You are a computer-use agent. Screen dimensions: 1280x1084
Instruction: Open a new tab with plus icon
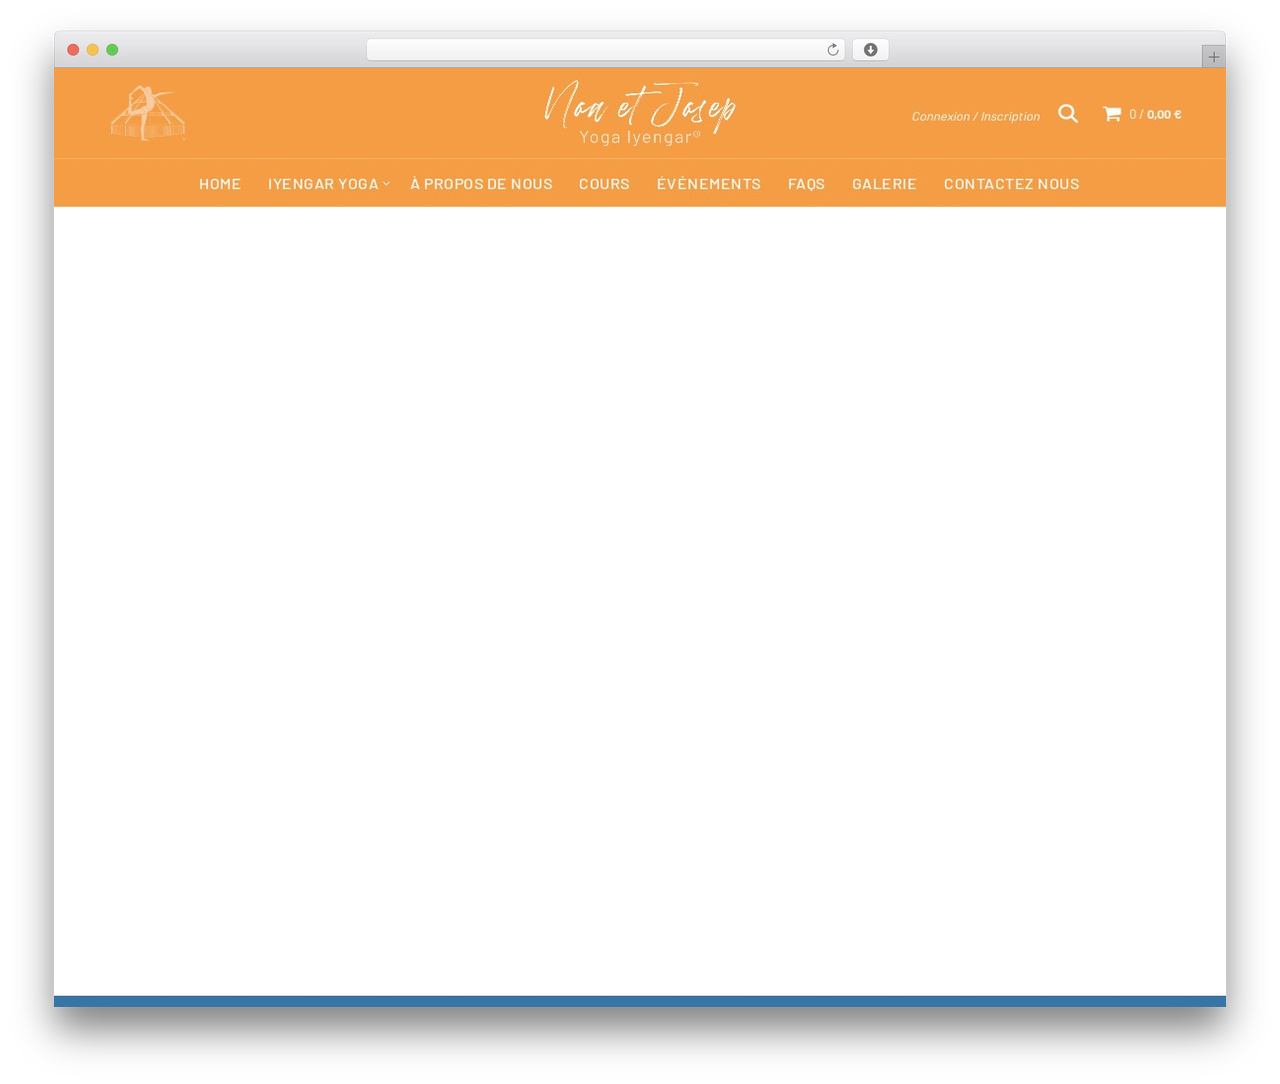1213,57
